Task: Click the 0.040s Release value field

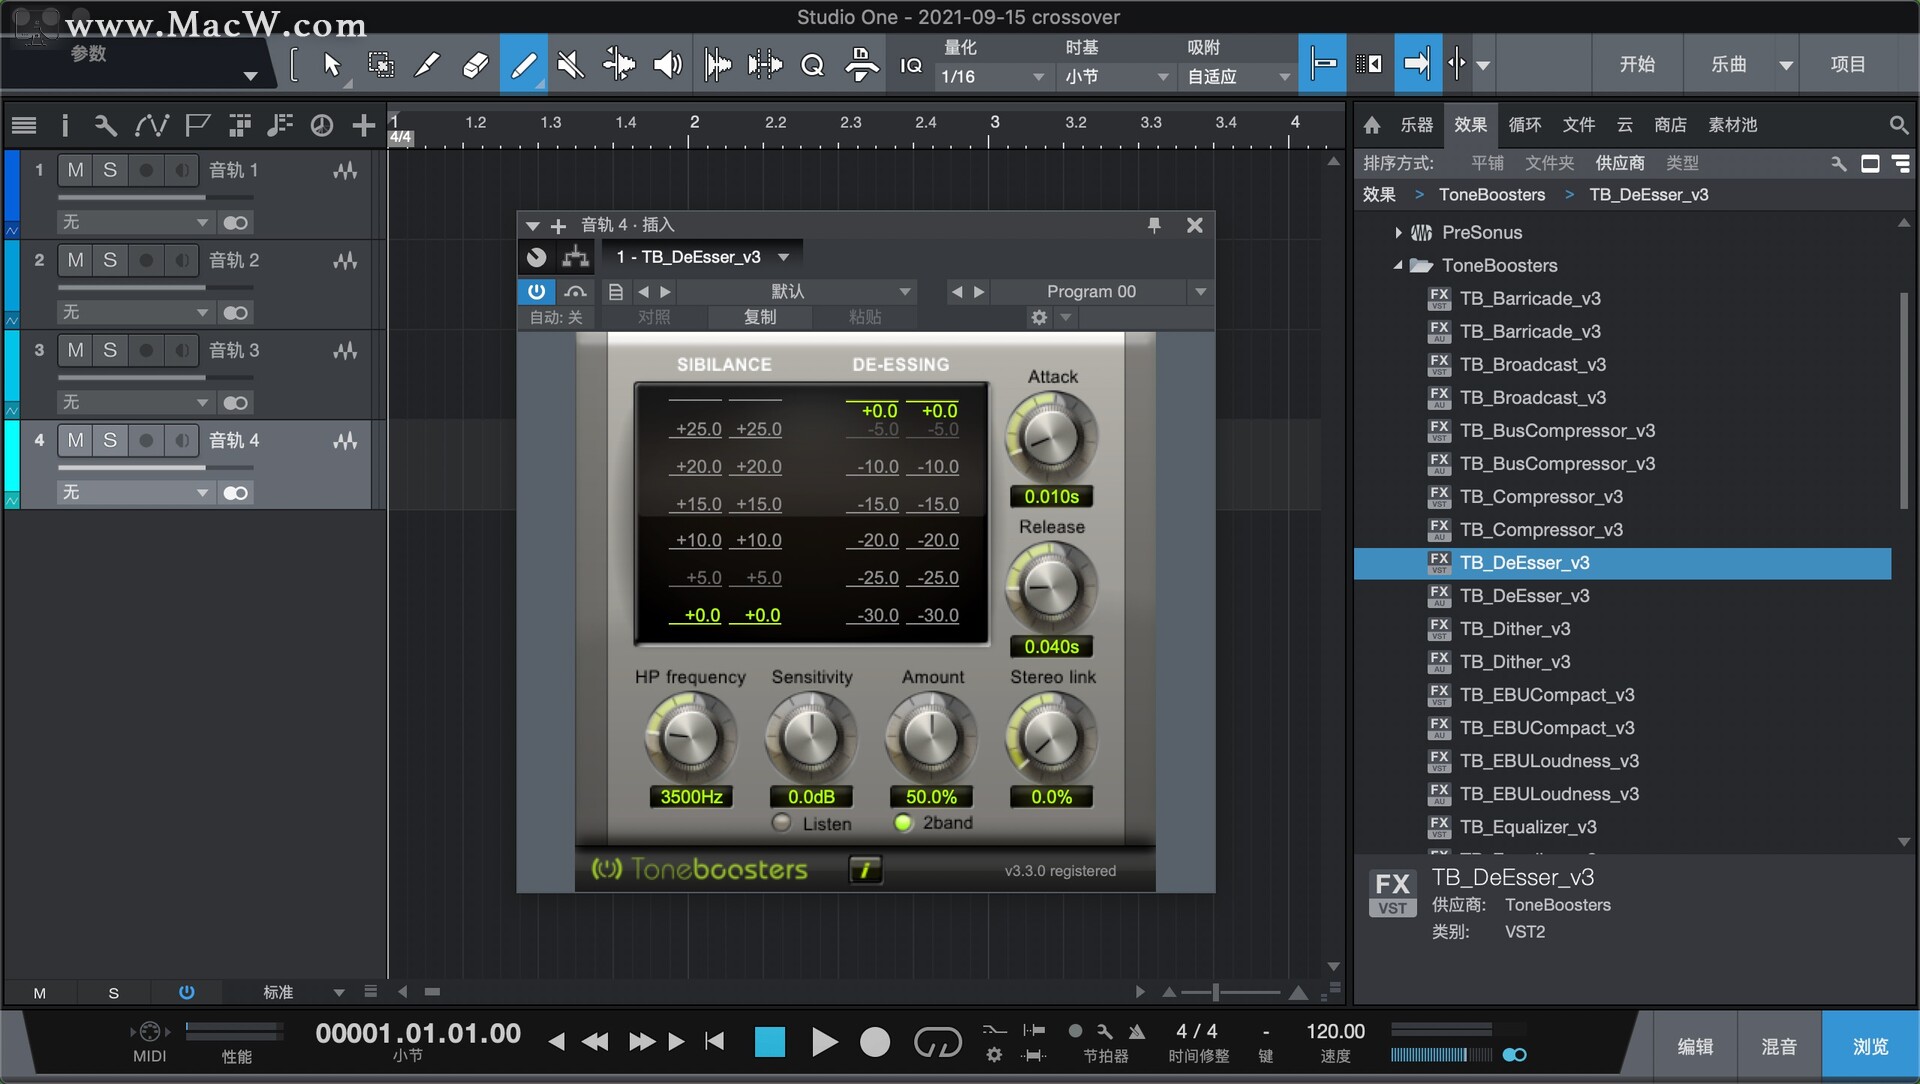Action: (x=1051, y=647)
